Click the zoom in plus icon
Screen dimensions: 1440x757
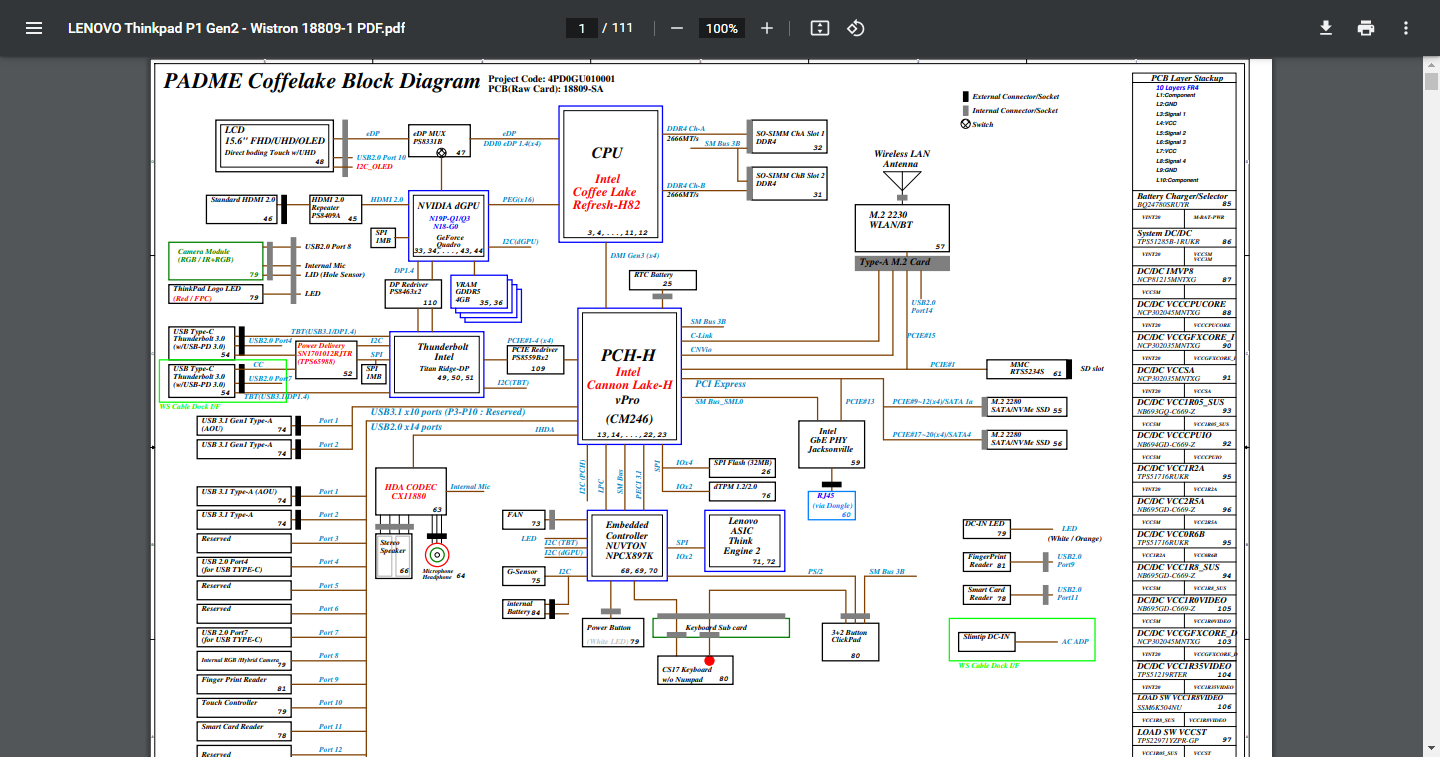pyautogui.click(x=767, y=28)
